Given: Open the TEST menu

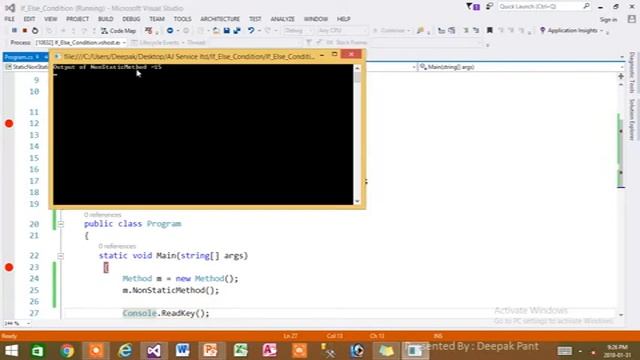Looking at the screenshot, I should point(255,19).
